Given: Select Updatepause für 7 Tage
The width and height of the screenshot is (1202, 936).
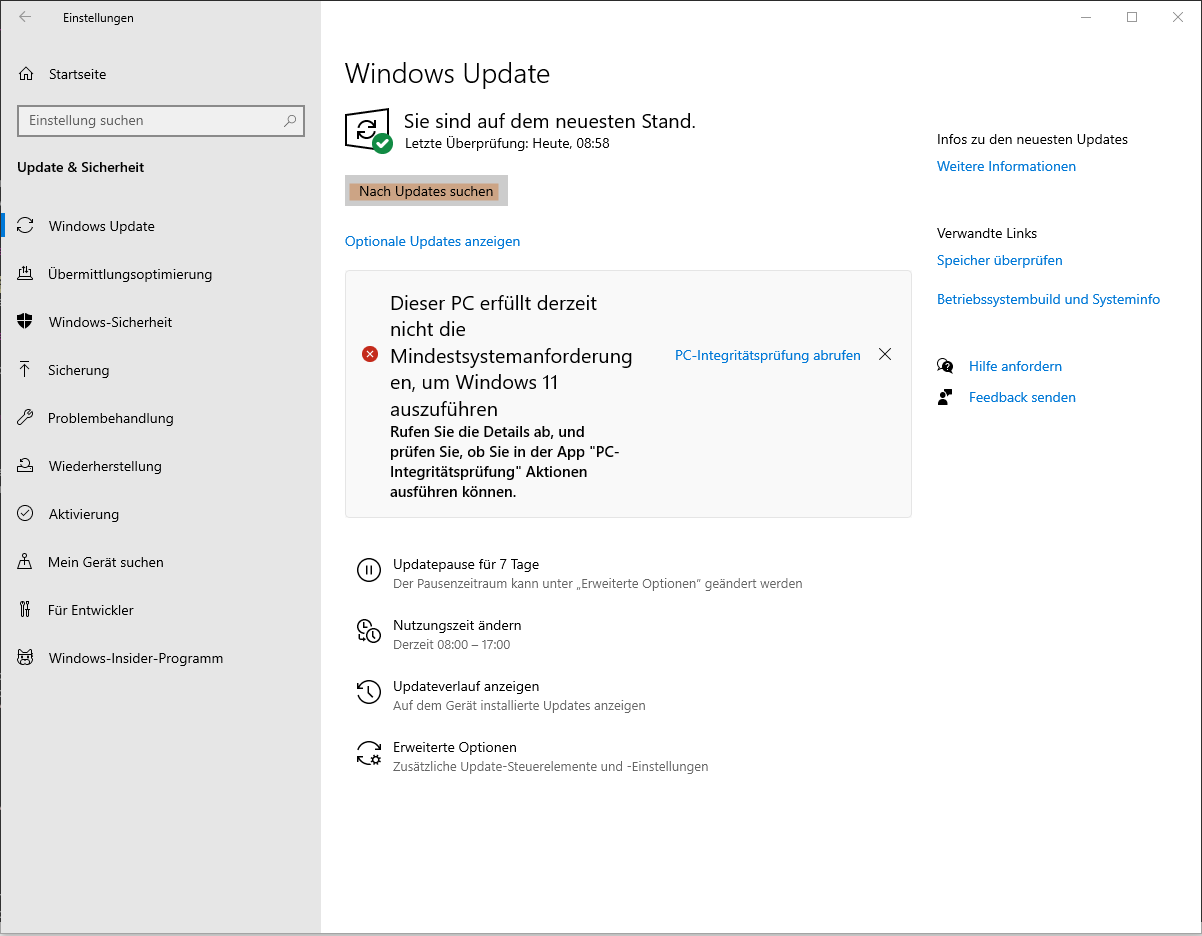Looking at the screenshot, I should [579, 573].
